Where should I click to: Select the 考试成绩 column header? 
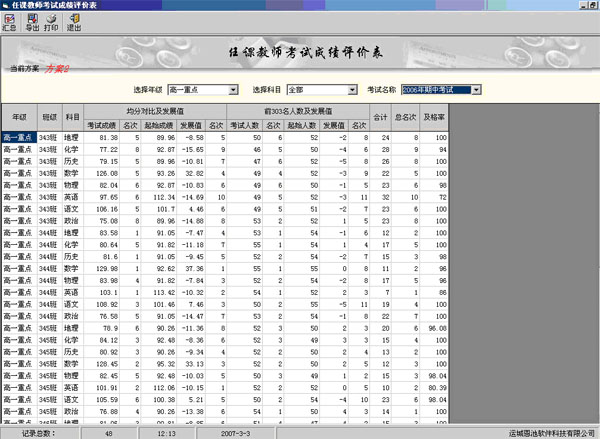click(103, 125)
